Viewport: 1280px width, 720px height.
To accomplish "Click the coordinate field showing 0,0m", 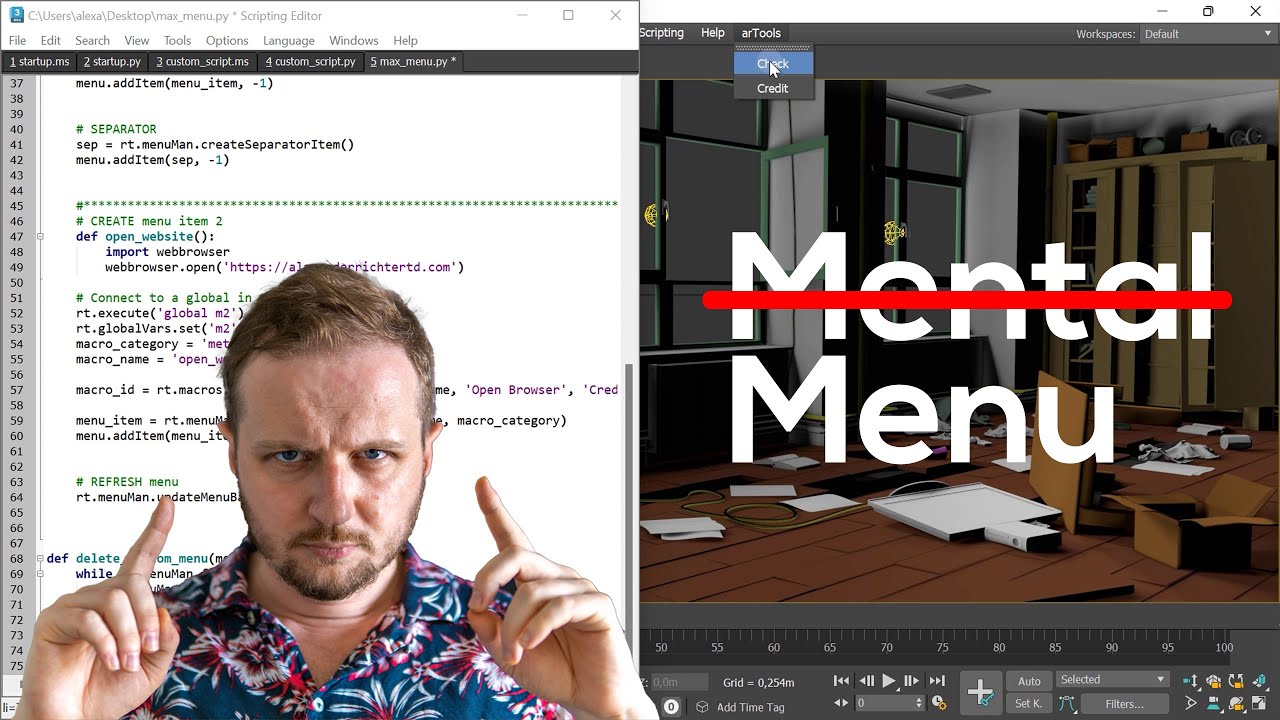I will [x=680, y=682].
